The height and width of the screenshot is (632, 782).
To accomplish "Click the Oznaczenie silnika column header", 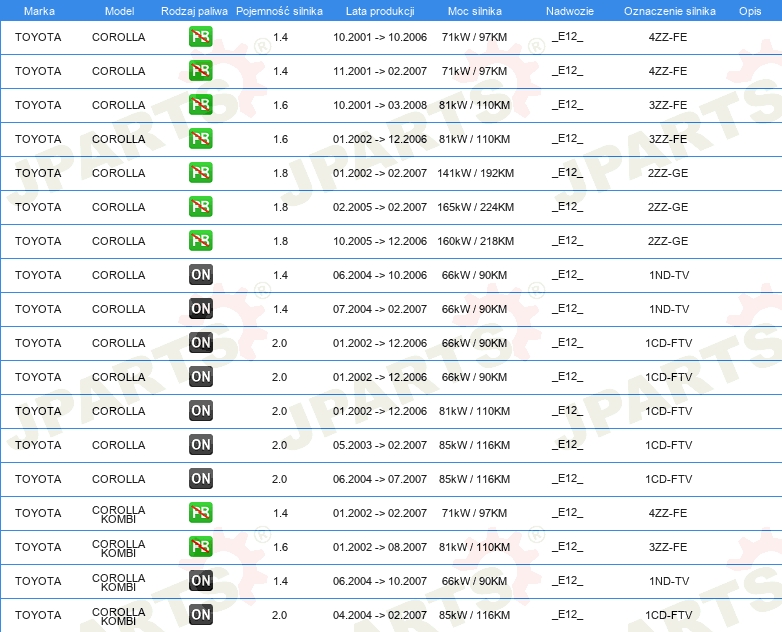I will (x=669, y=11).
